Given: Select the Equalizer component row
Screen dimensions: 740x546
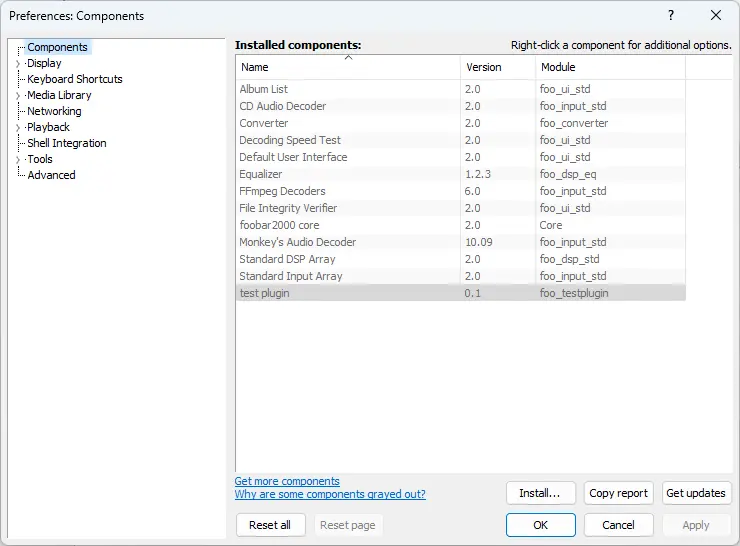Looking at the screenshot, I should click(x=461, y=174).
